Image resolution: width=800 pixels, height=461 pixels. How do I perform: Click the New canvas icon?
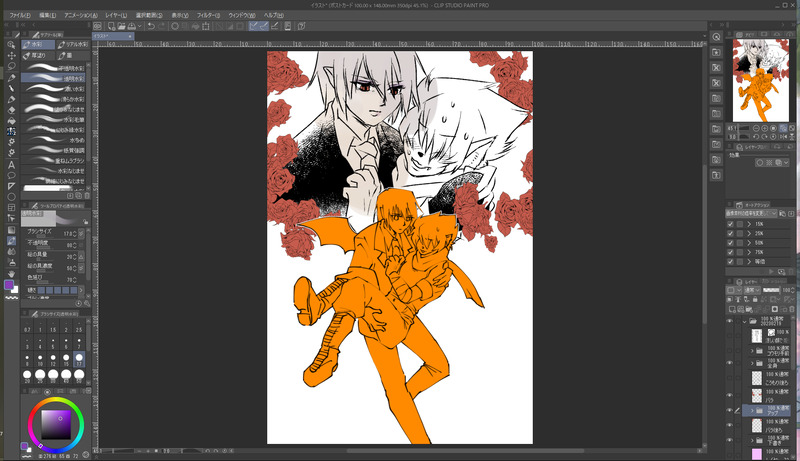pyautogui.click(x=111, y=26)
